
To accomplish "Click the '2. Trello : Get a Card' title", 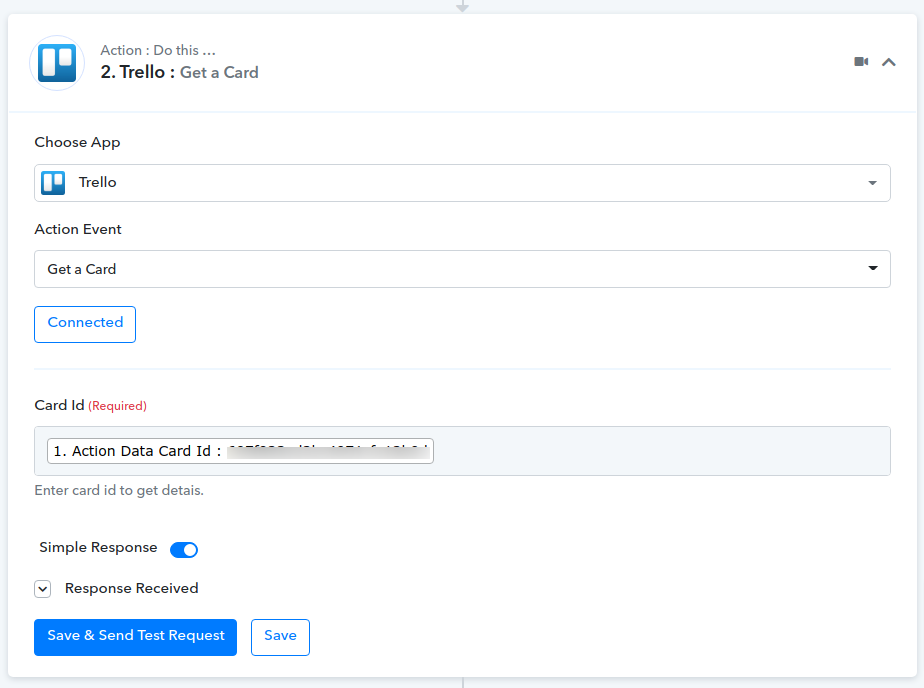I will pyautogui.click(x=179, y=72).
